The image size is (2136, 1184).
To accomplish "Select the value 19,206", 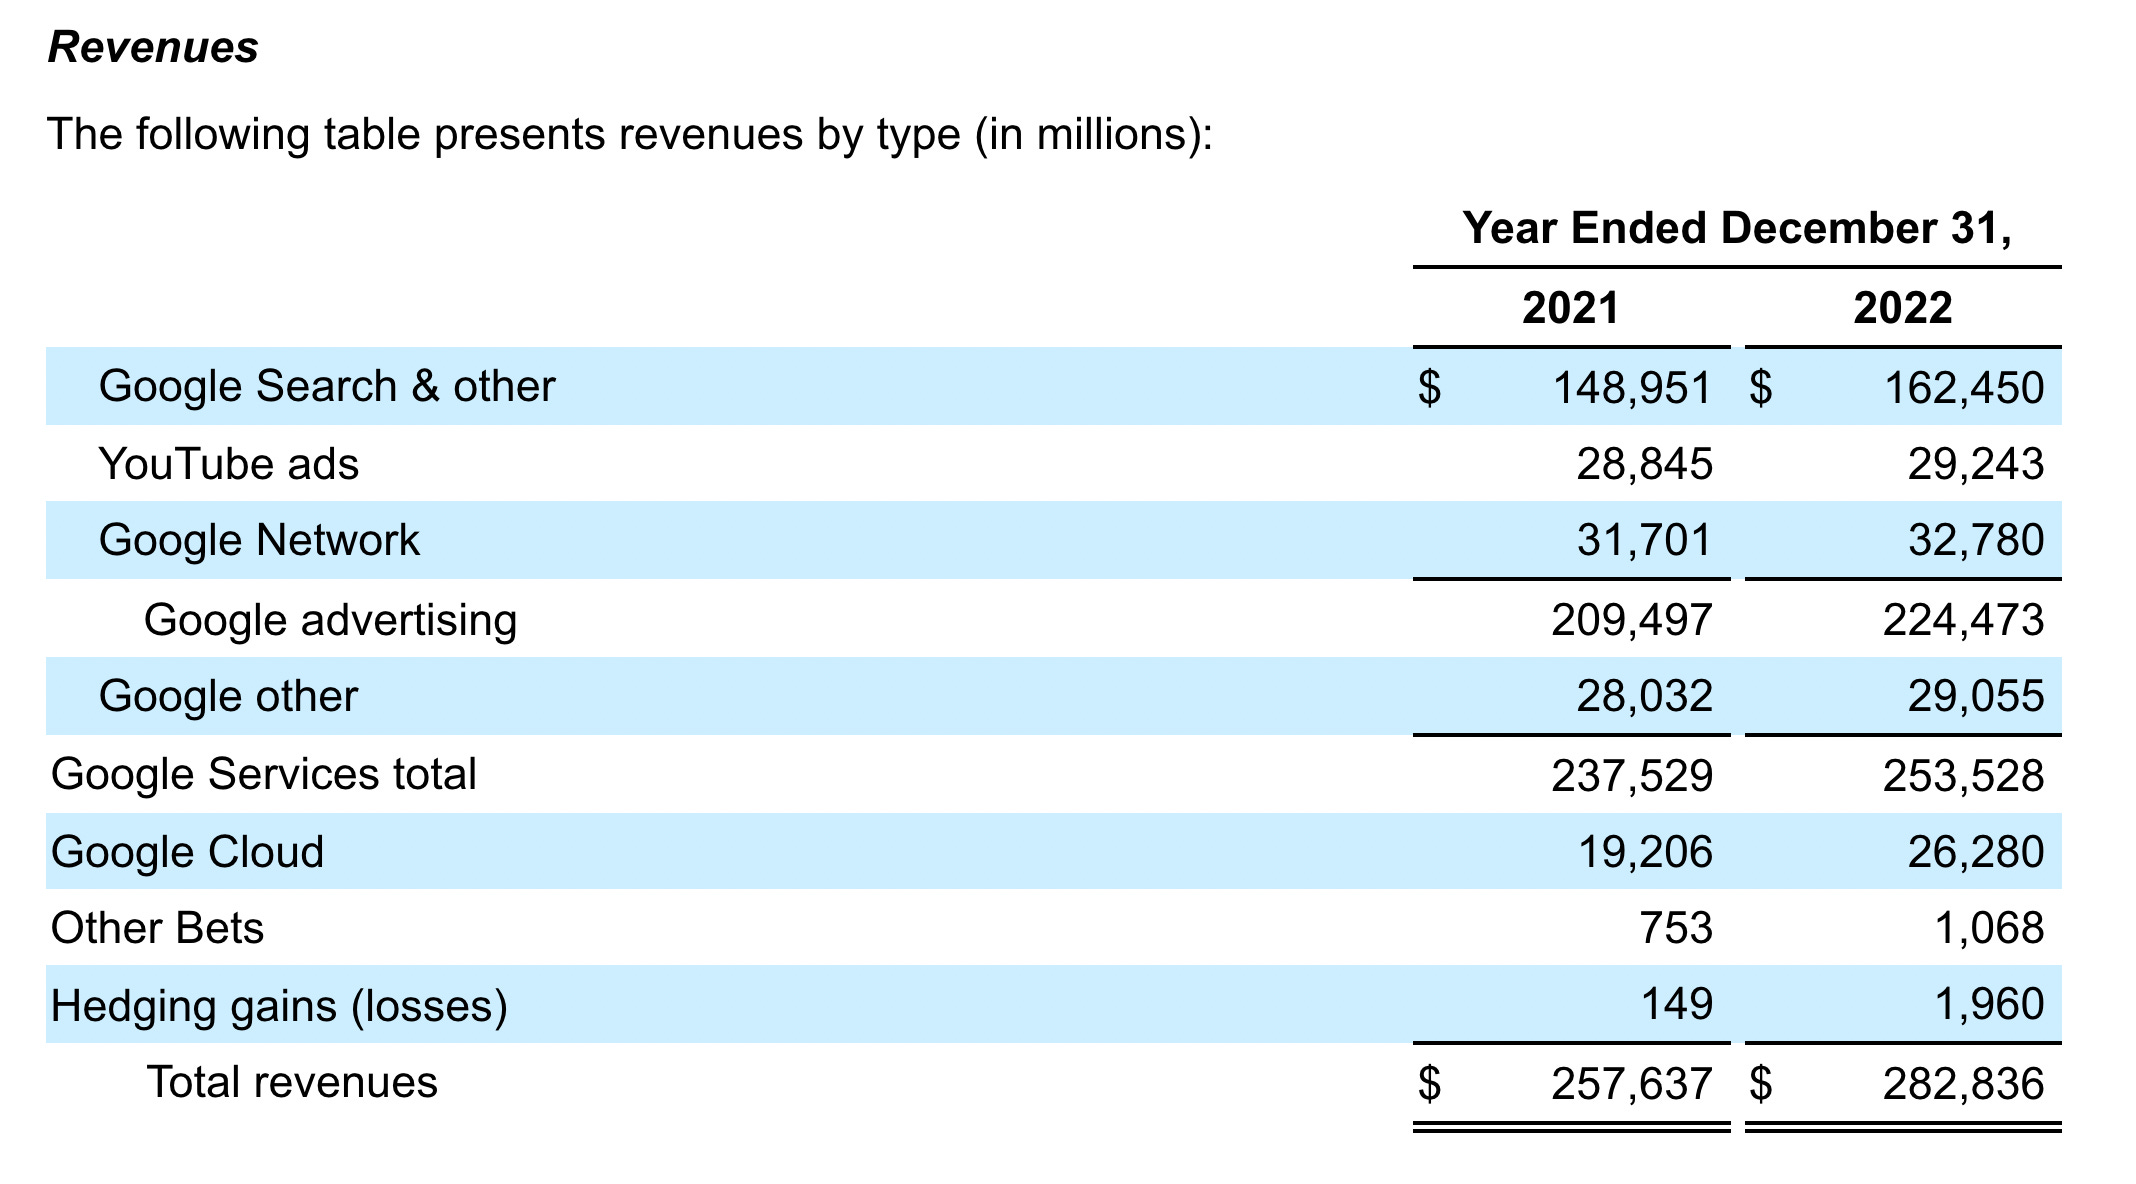I will 1645,852.
